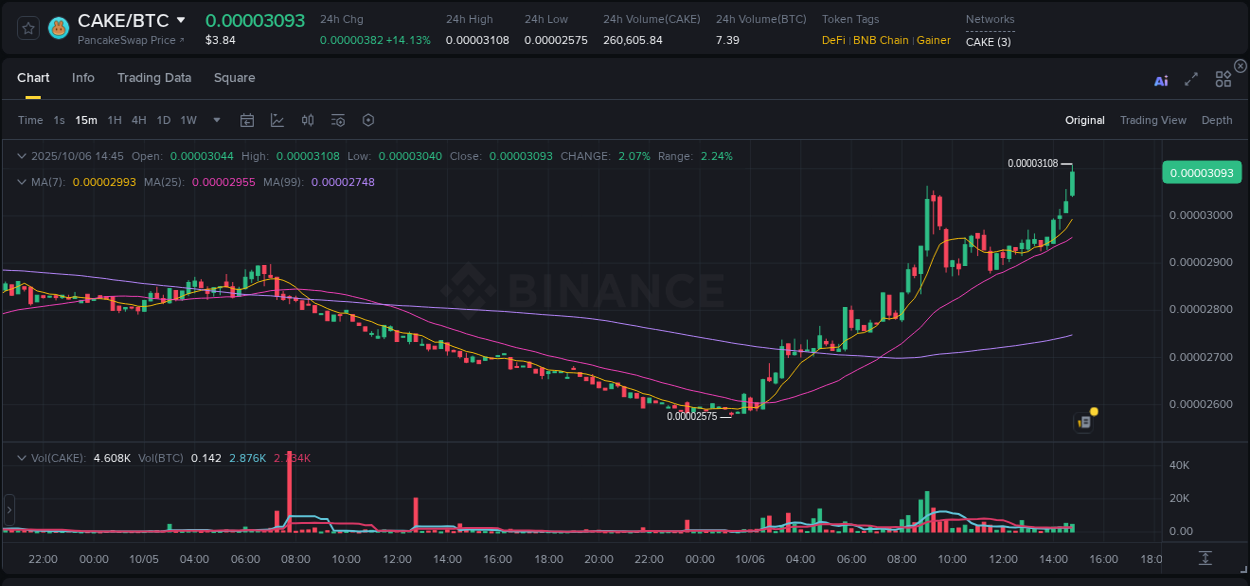Image resolution: width=1250 pixels, height=586 pixels.
Task: Open the calendar date-range picker icon
Action: click(247, 120)
